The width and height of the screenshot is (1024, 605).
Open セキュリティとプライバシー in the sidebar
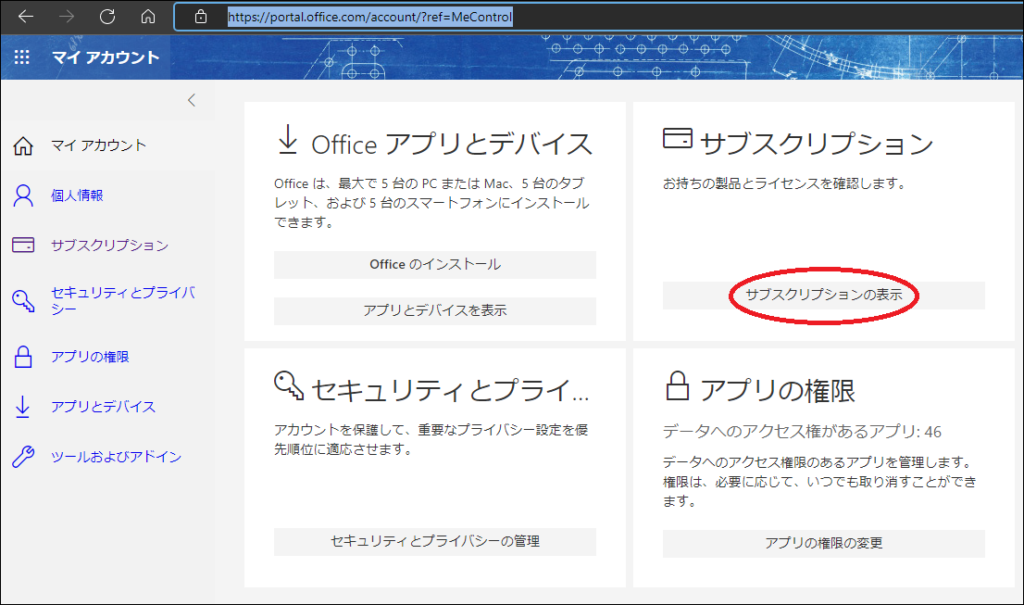tap(123, 301)
